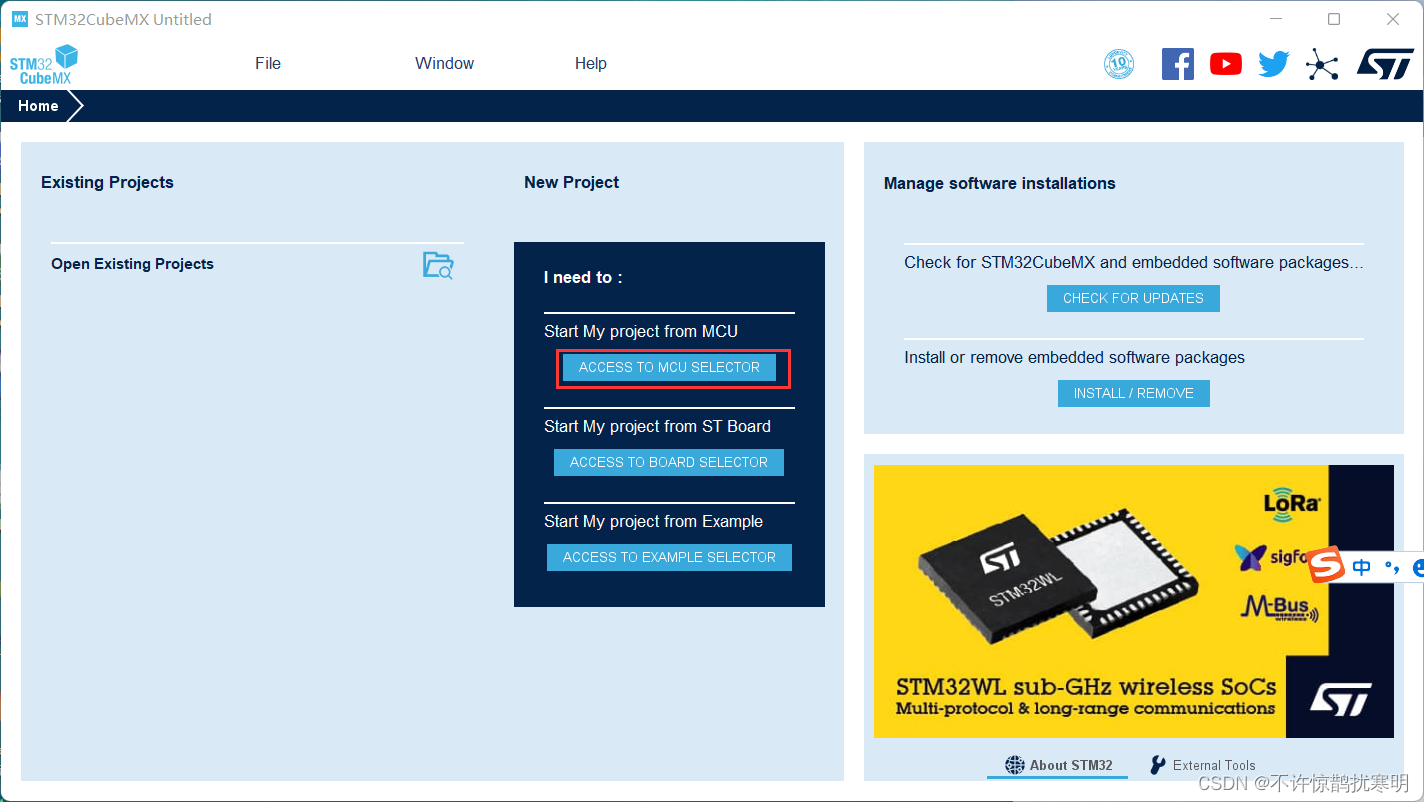Open the File menu

(268, 63)
